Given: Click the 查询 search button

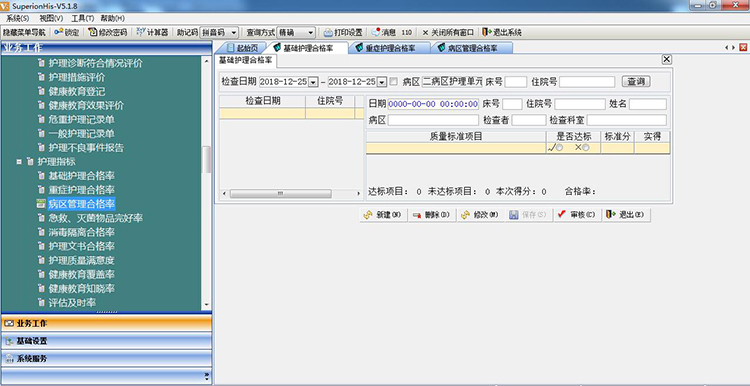Looking at the screenshot, I should click(636, 82).
